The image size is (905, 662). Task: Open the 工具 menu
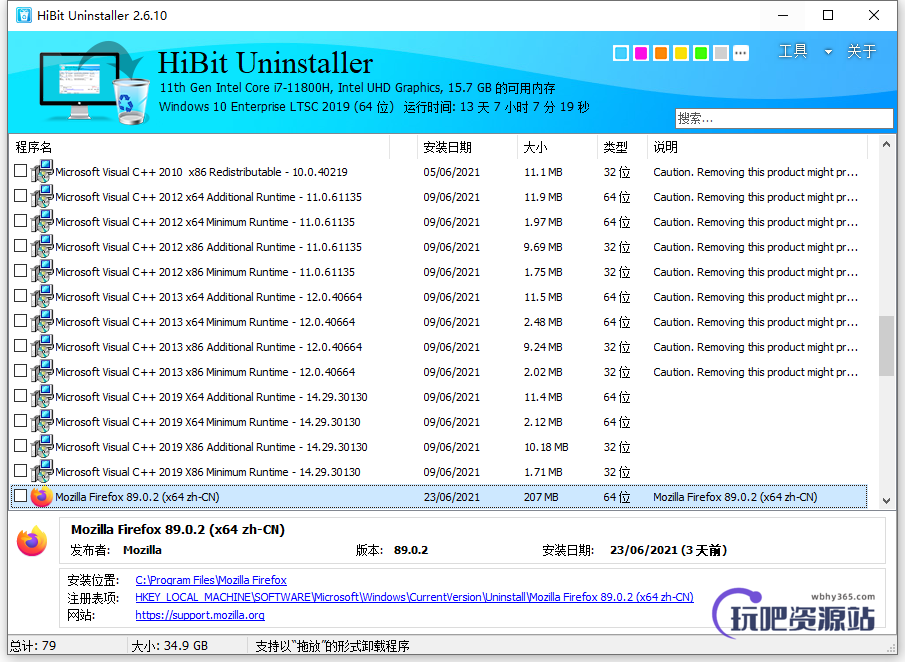point(792,51)
